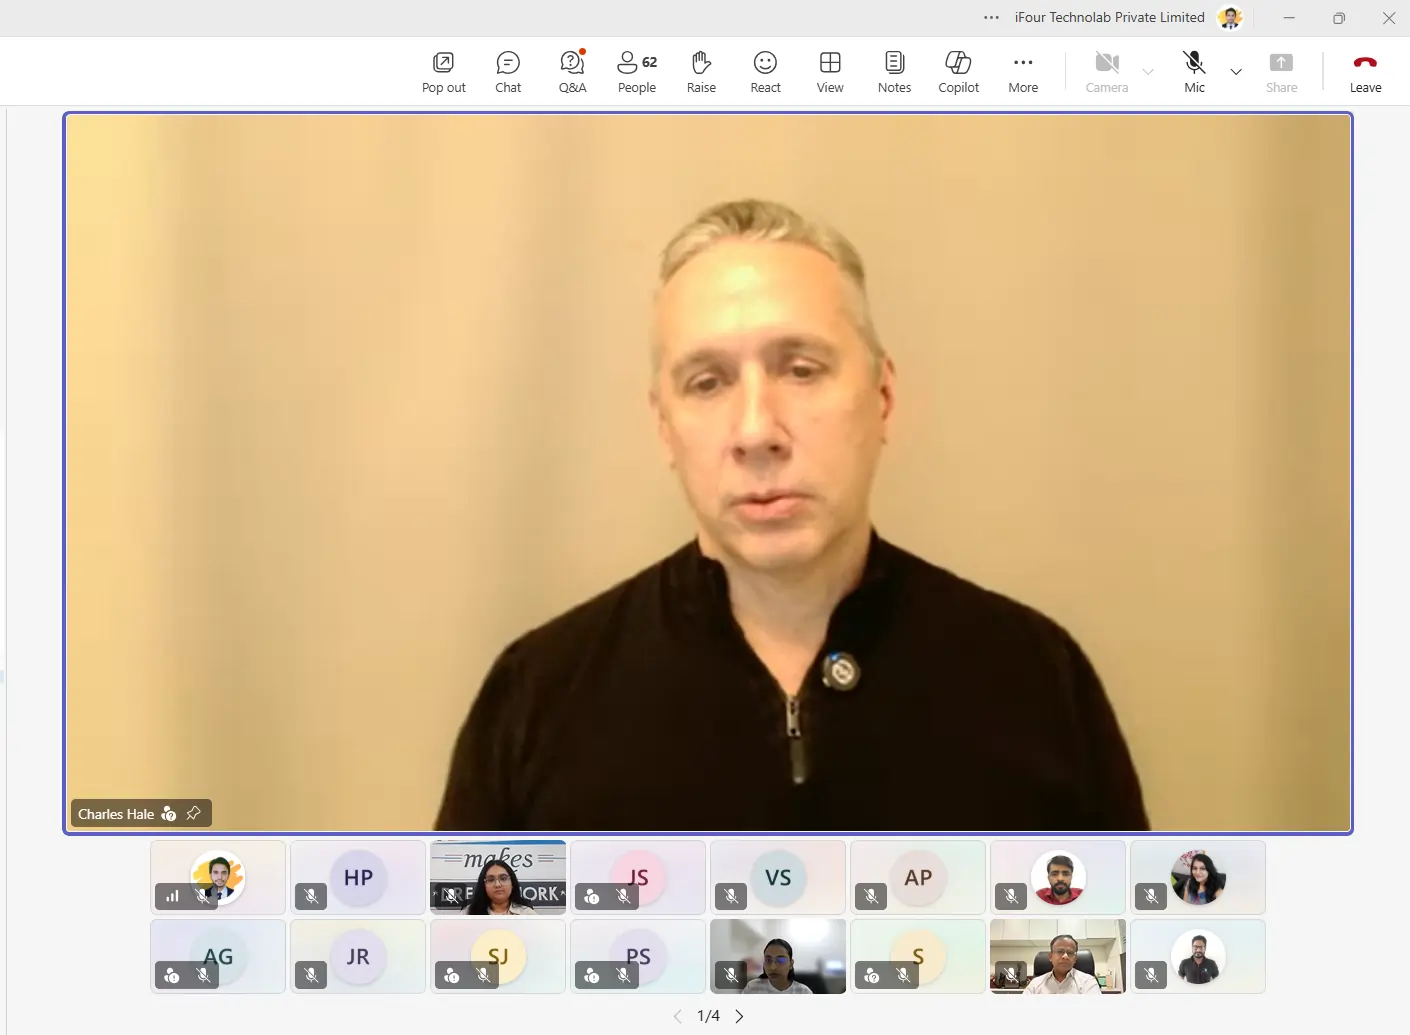The image size is (1410, 1035).
Task: Change the meeting View layout
Action: click(x=830, y=72)
